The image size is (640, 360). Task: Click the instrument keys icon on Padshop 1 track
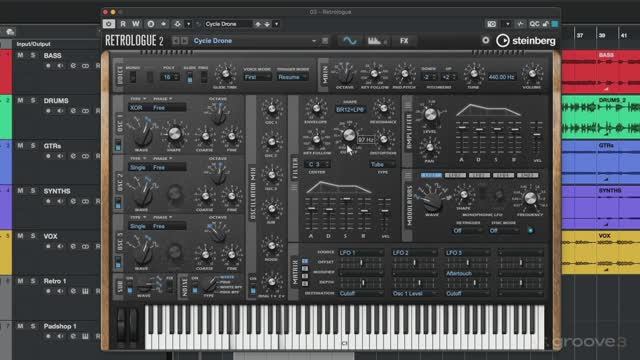click(x=85, y=336)
